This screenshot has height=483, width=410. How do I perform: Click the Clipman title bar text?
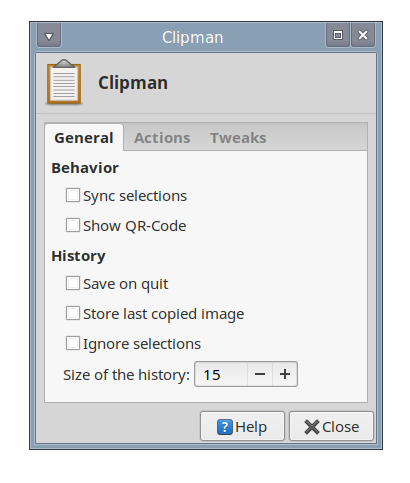coord(193,37)
